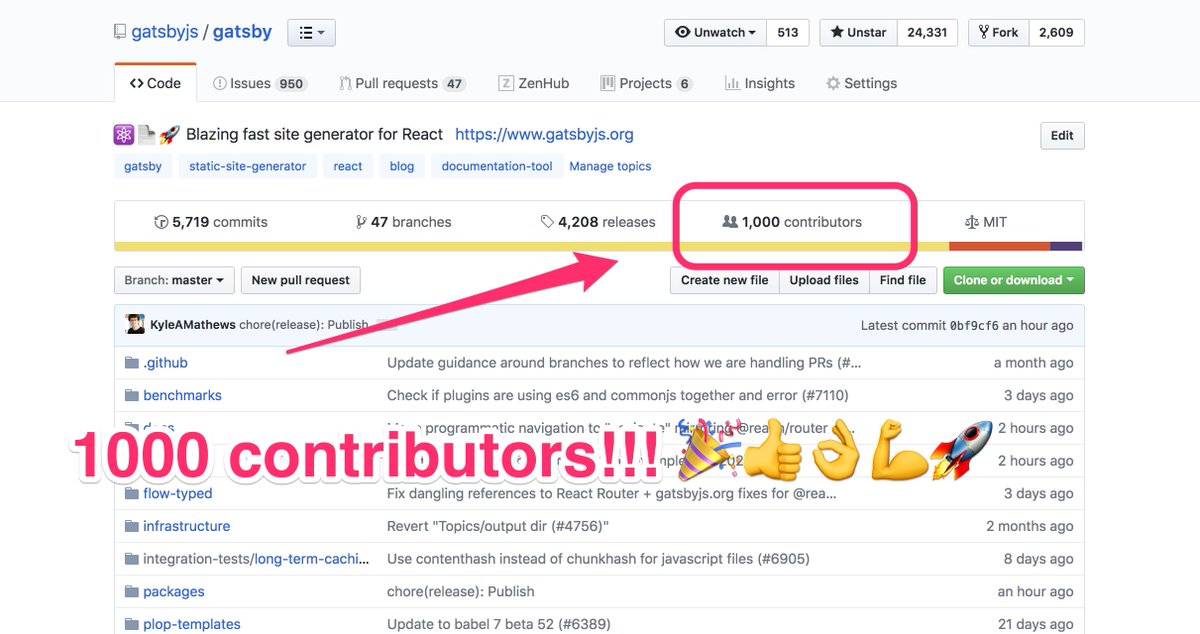The height and width of the screenshot is (634, 1200).
Task: Switch to the Issues tab
Action: [x=259, y=83]
